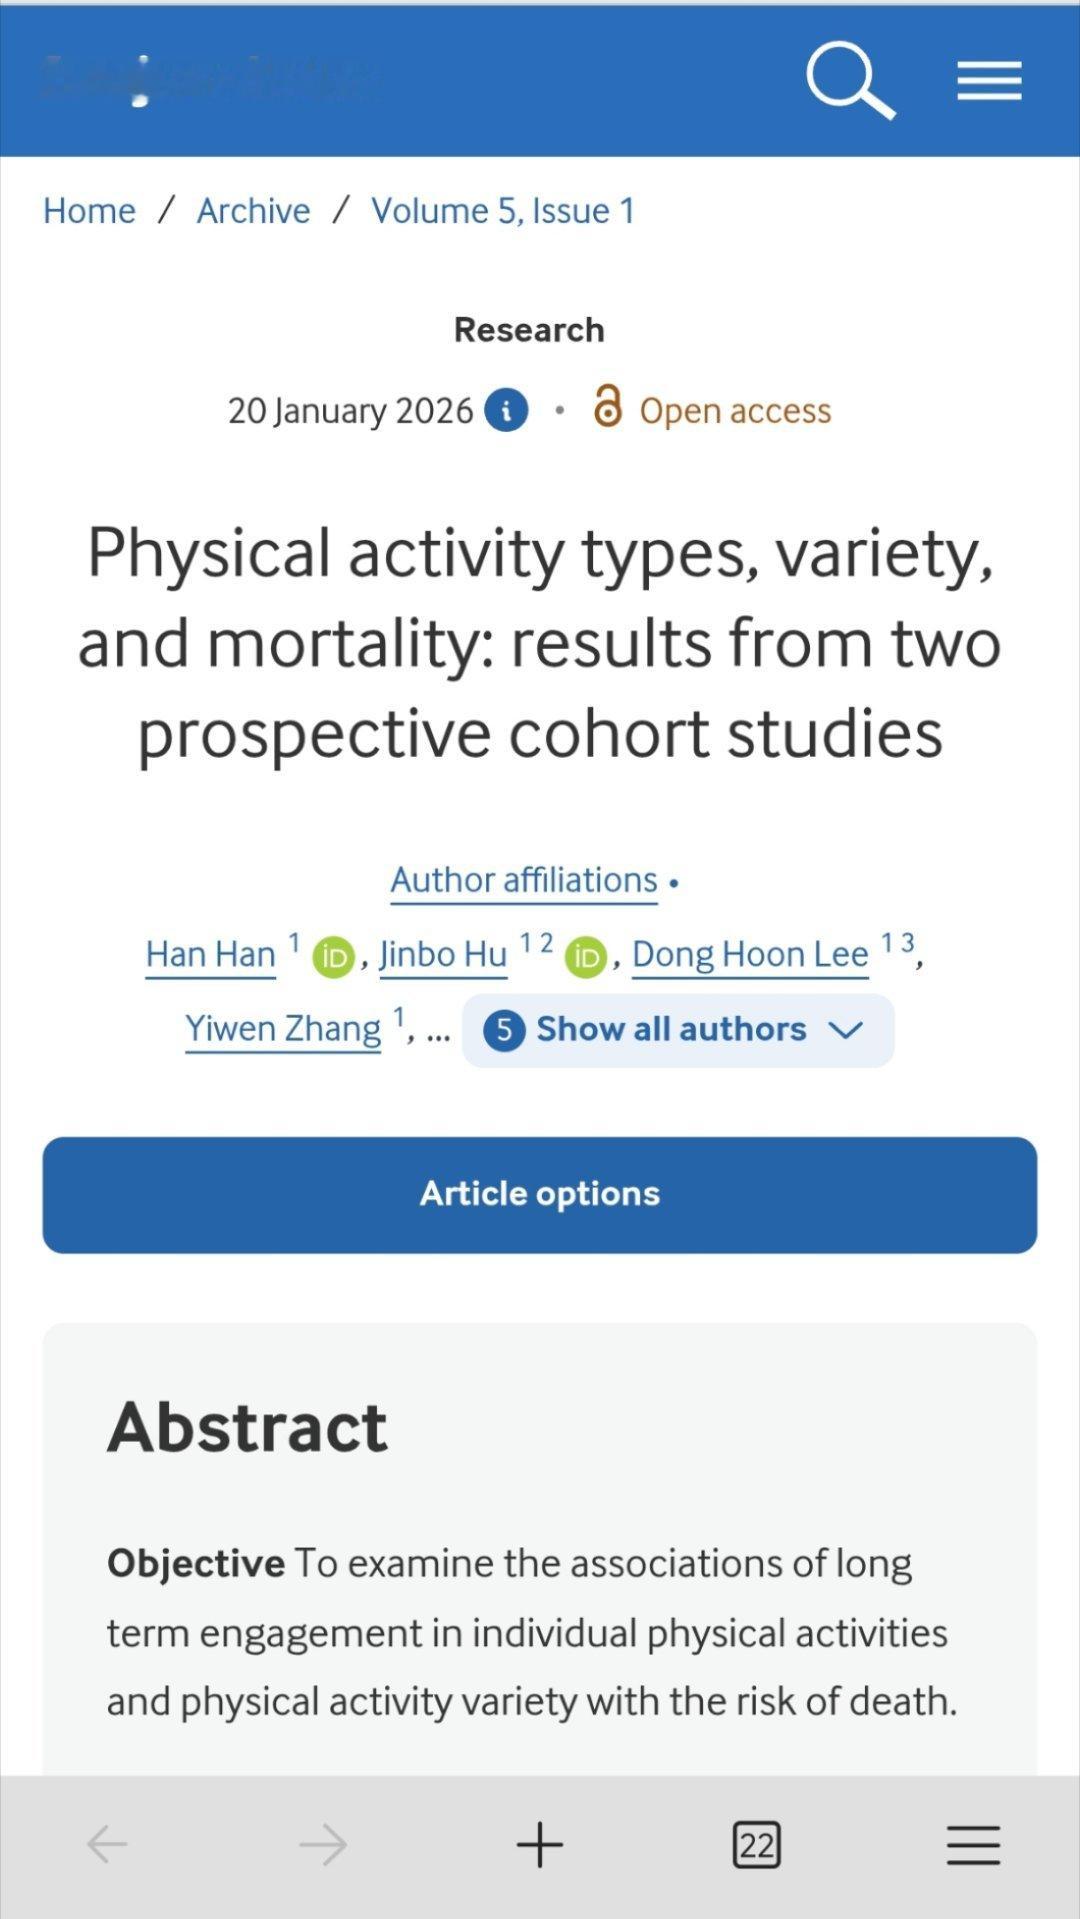This screenshot has height=1919, width=1080.
Task: Click the chevron next to Show all authors
Action: pos(846,1030)
